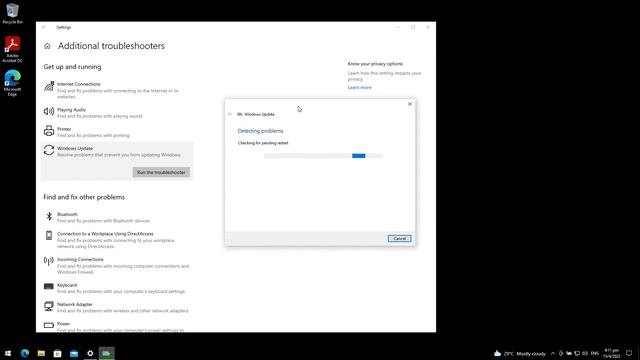Select the Windows Update sync icon

[49, 150]
